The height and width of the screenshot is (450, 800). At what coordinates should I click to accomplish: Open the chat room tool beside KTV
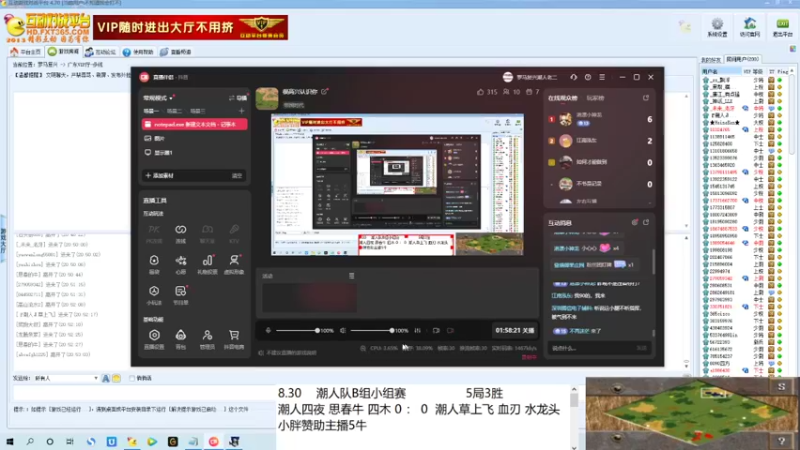[207, 233]
